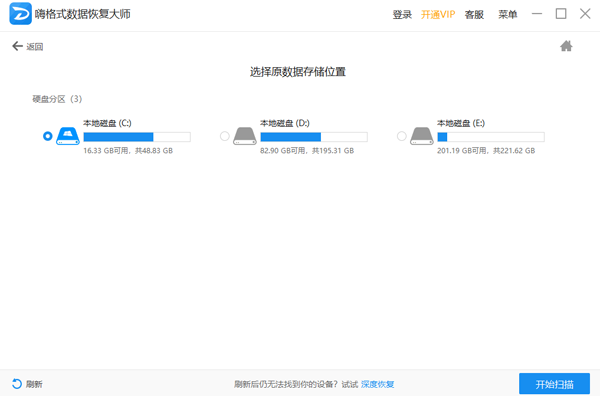Viewport: 600px width, 396px height.
Task: Click the app title 嗨格式数据恢复大师
Action: [83, 14]
